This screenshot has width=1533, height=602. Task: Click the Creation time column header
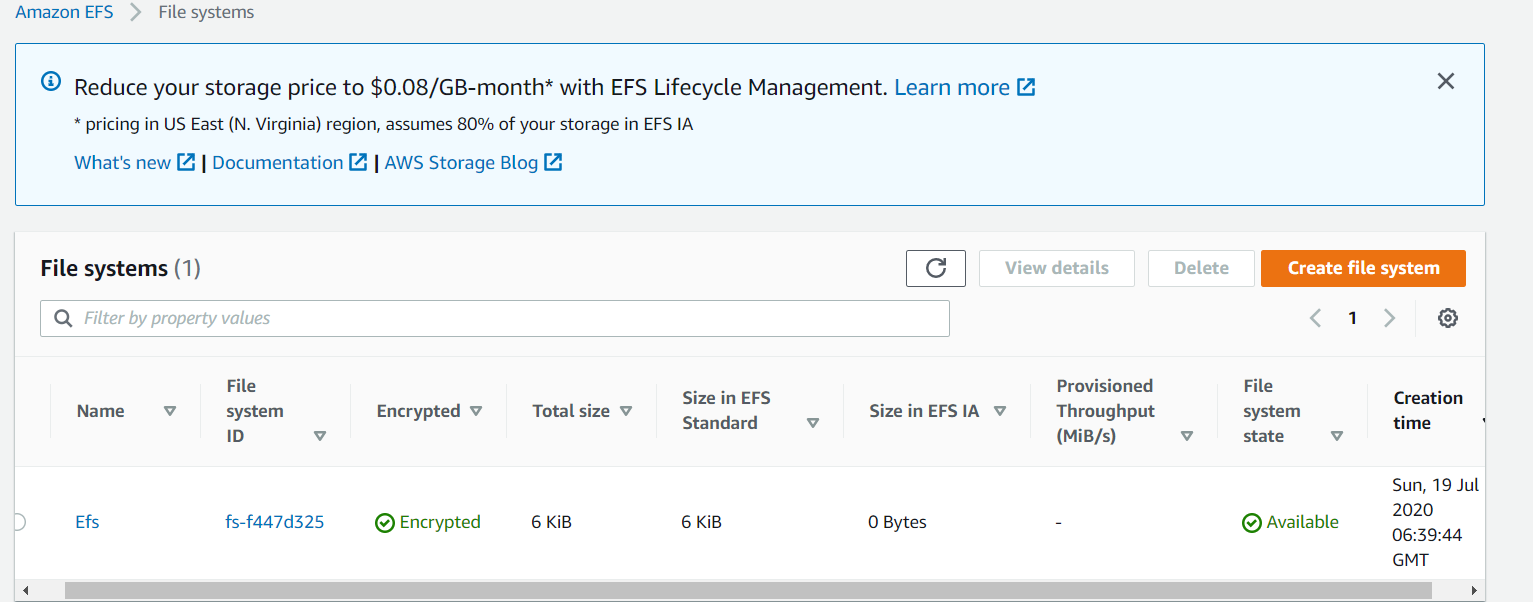point(1428,410)
